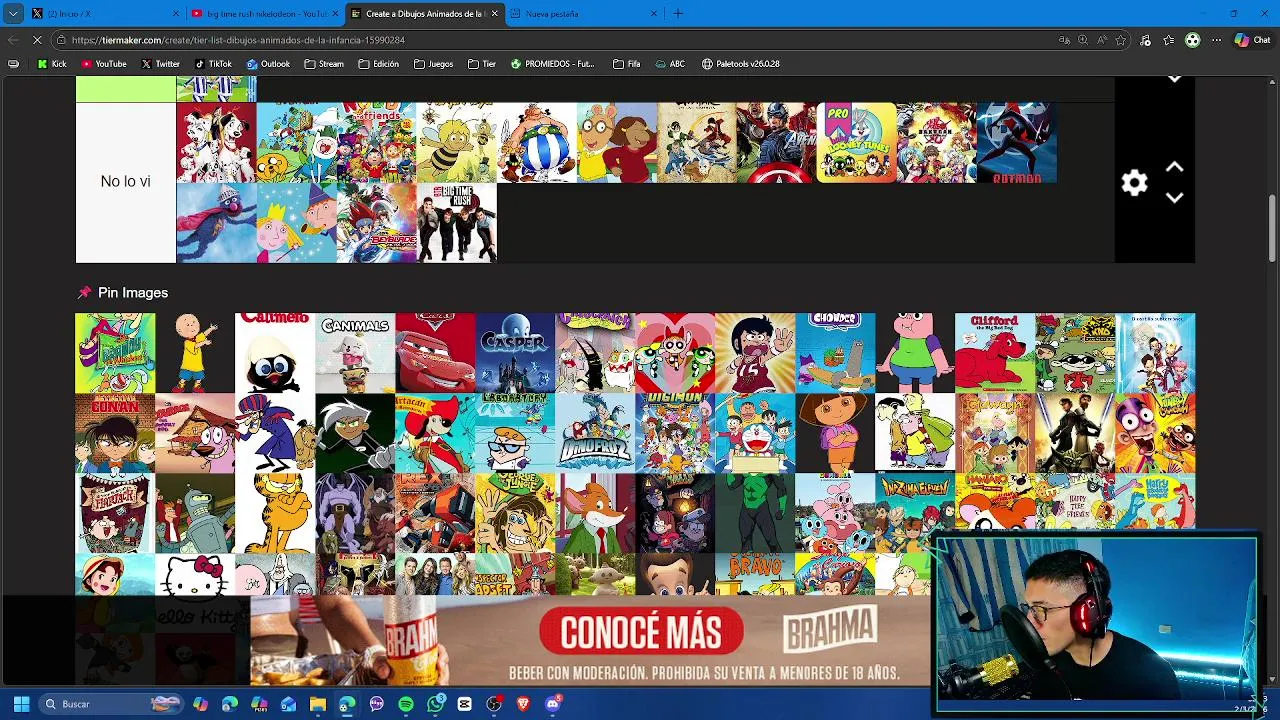1280x720 pixels.
Task: Stop loading the page
Action: tap(36, 40)
